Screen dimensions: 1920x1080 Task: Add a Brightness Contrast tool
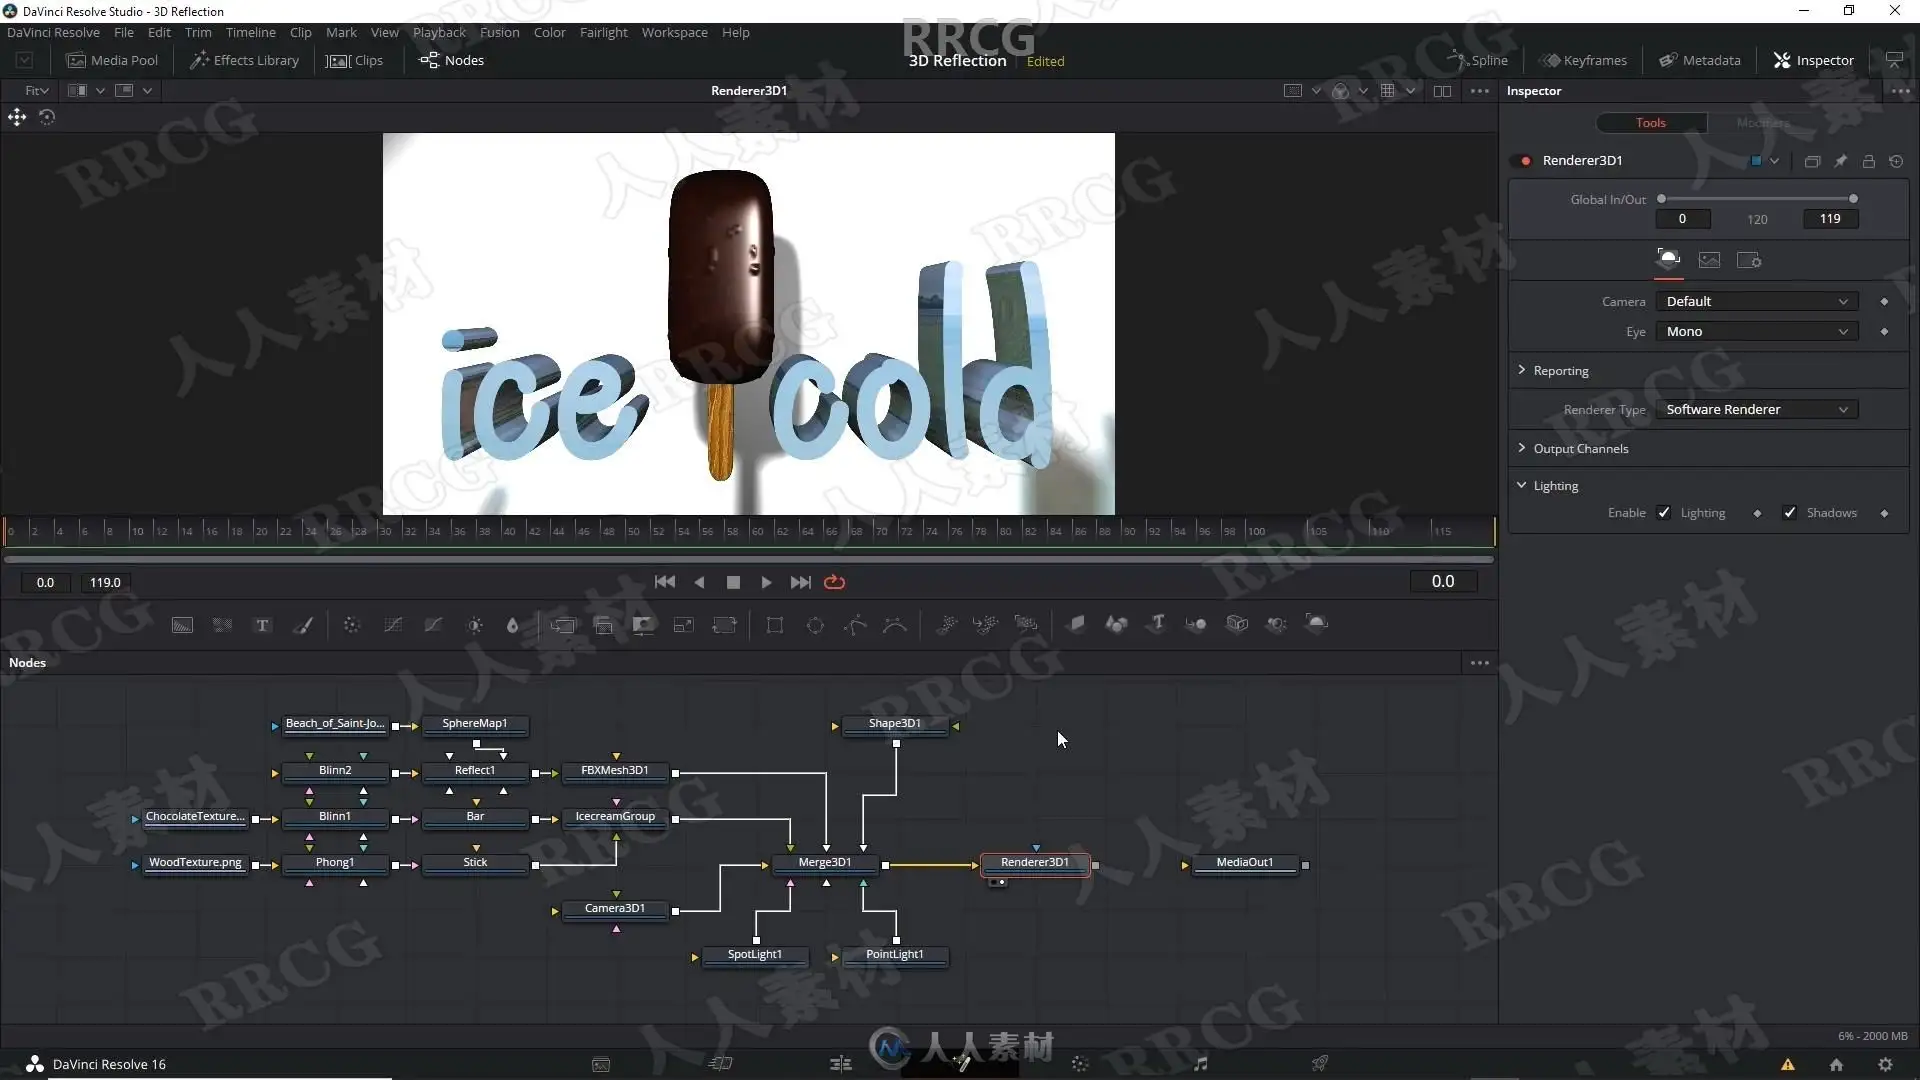(x=474, y=625)
